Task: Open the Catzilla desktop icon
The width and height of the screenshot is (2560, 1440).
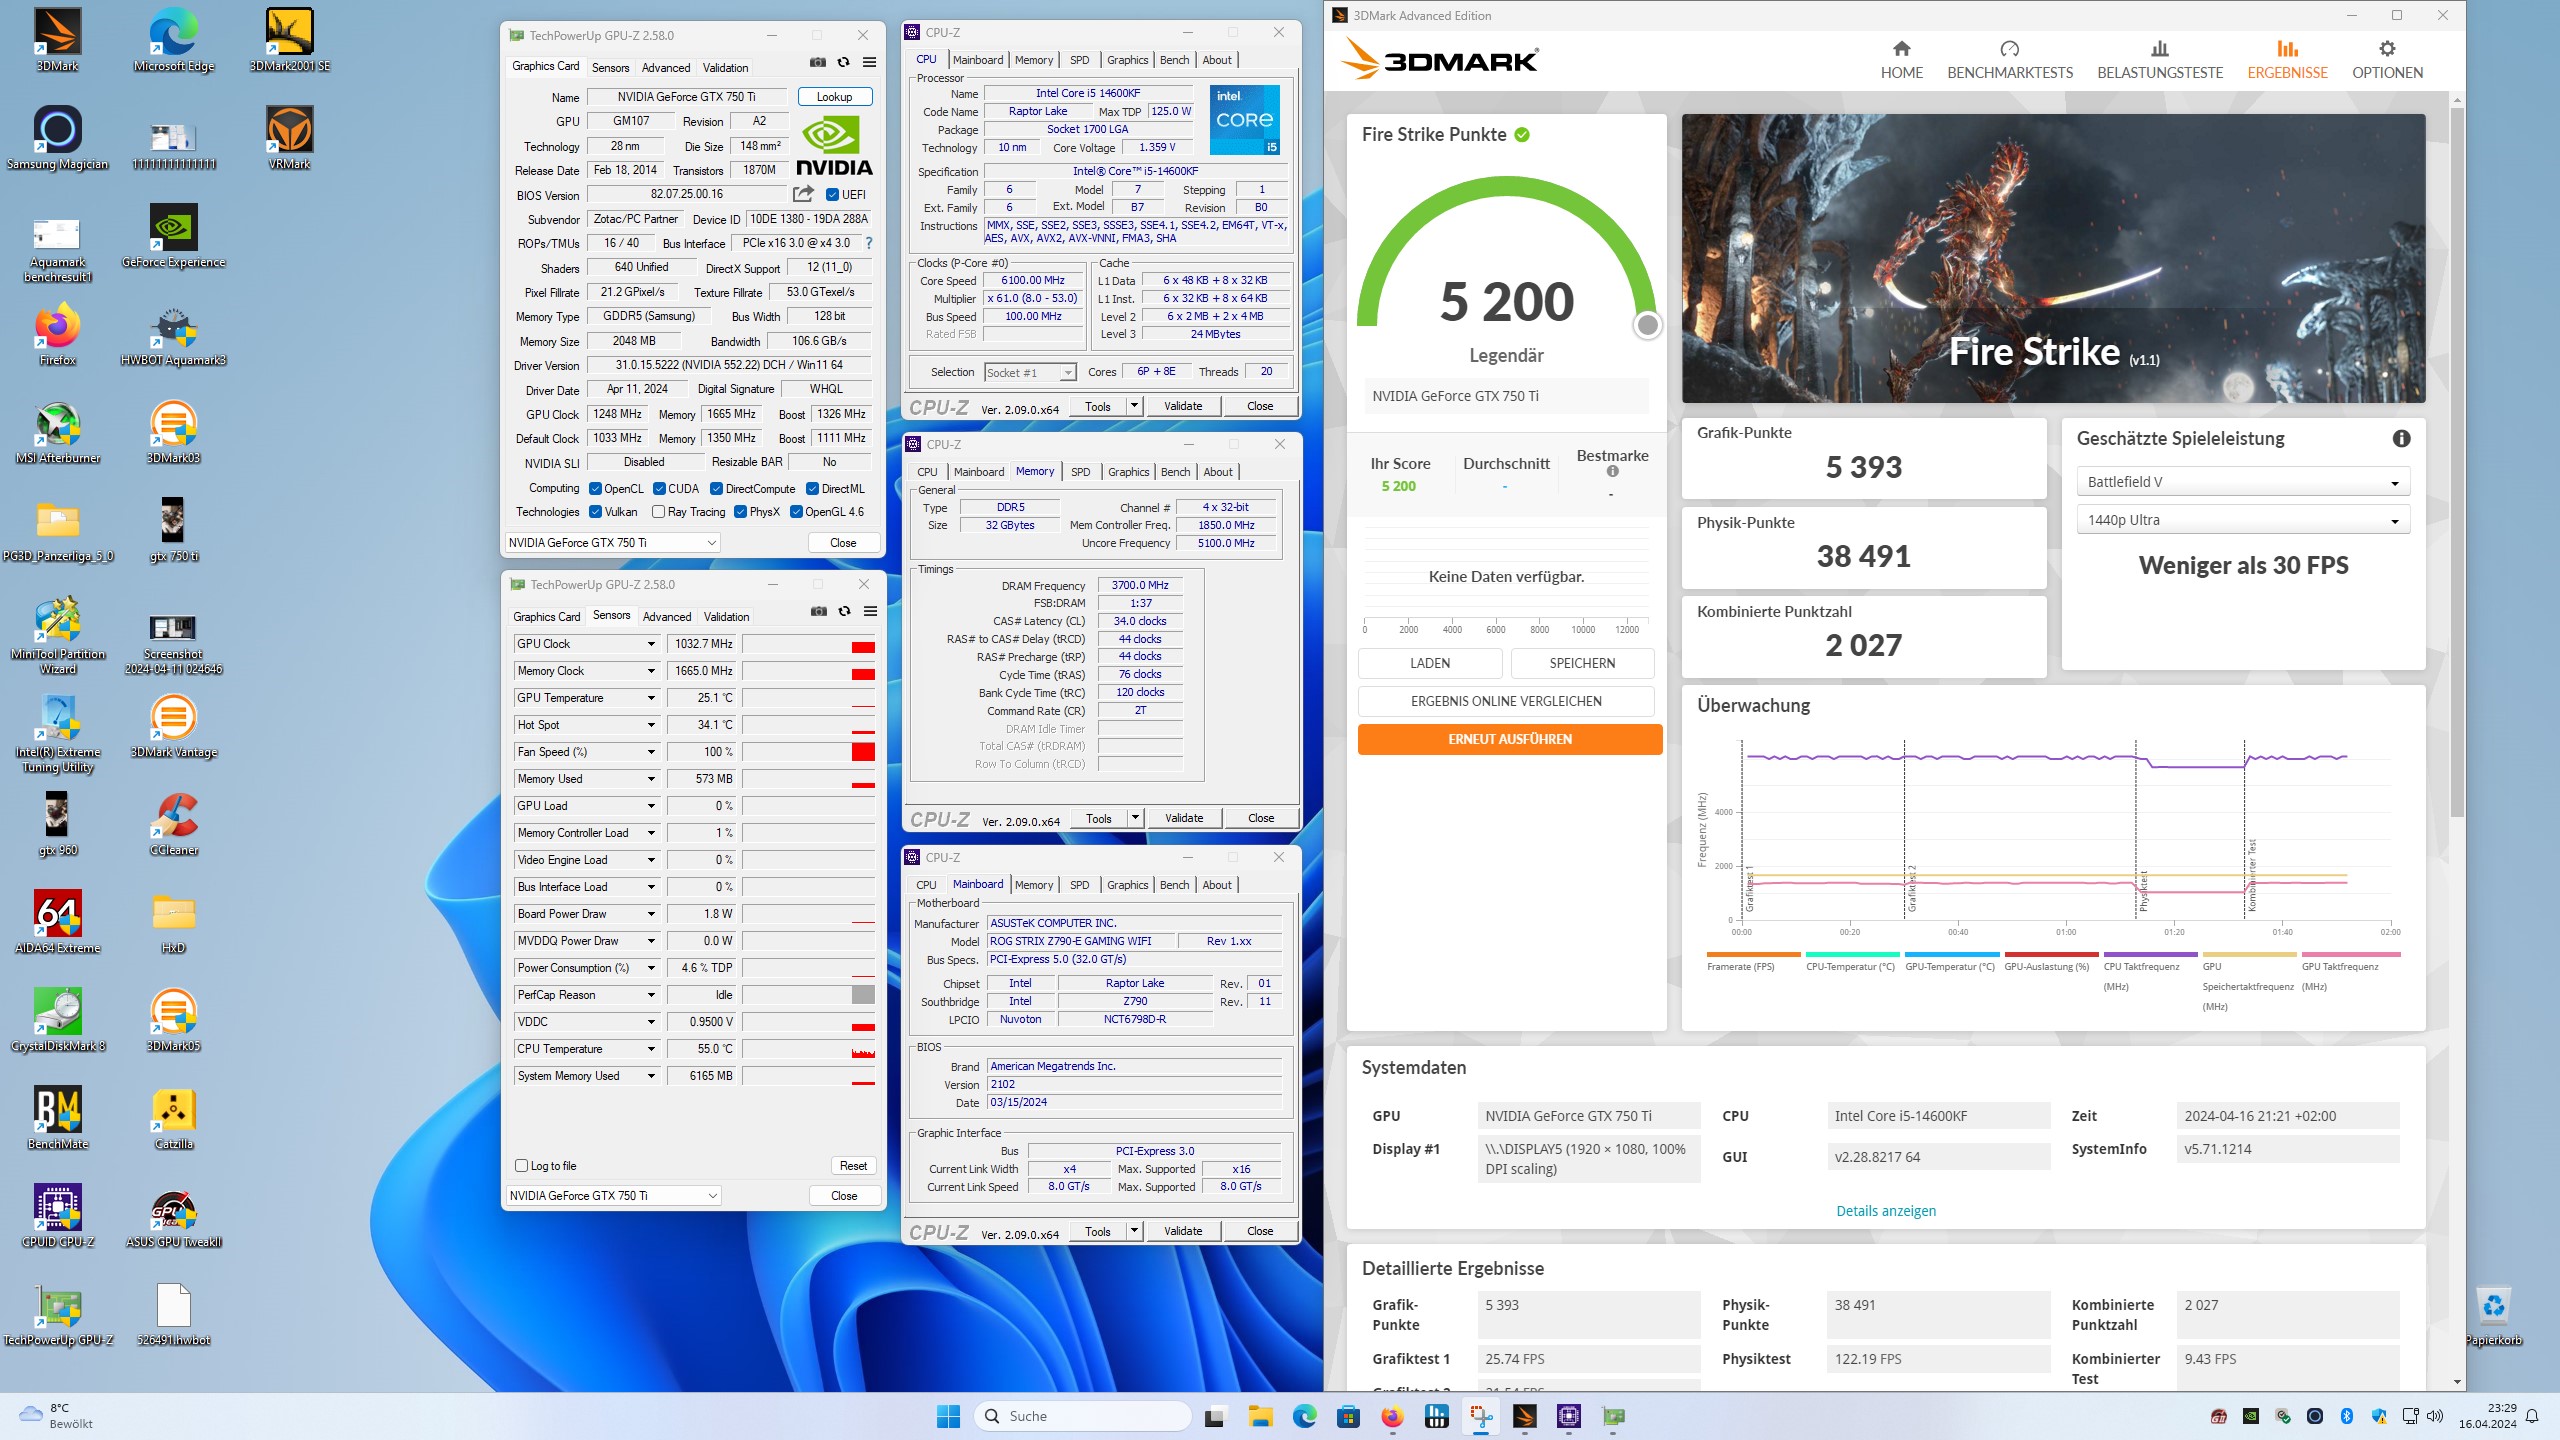Action: click(x=174, y=1118)
